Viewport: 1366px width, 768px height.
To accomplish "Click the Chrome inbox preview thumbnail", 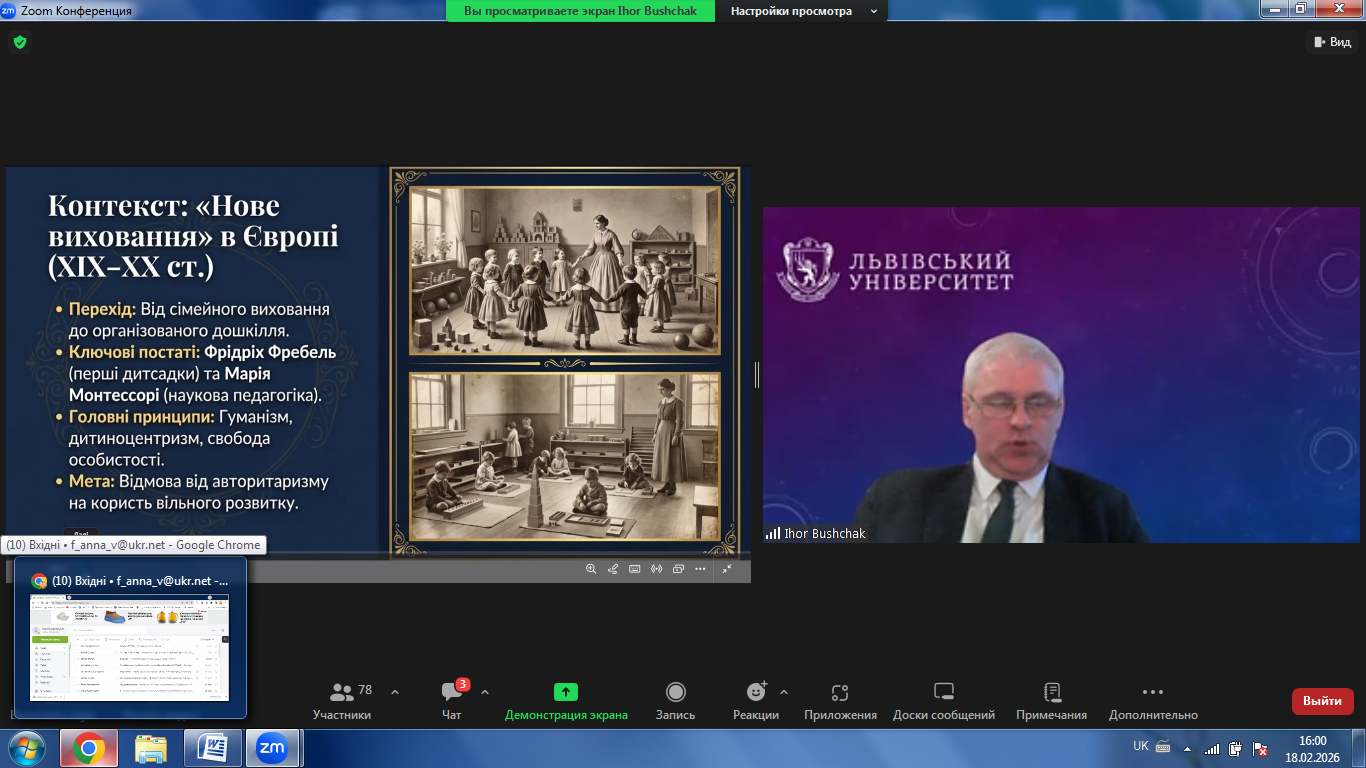I will (130, 647).
